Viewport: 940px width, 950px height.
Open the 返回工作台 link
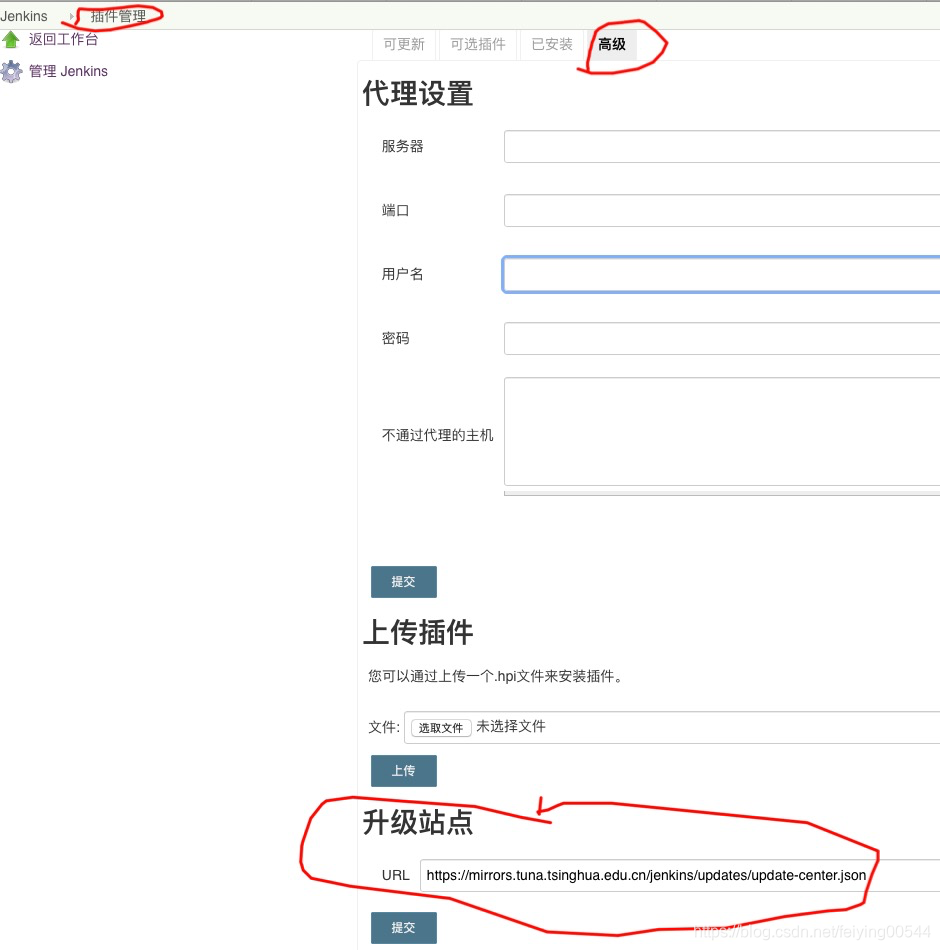[63, 40]
